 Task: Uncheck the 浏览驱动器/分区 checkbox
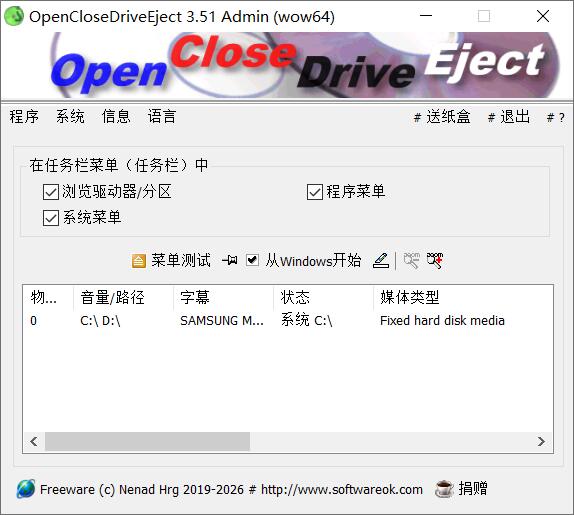point(51,192)
